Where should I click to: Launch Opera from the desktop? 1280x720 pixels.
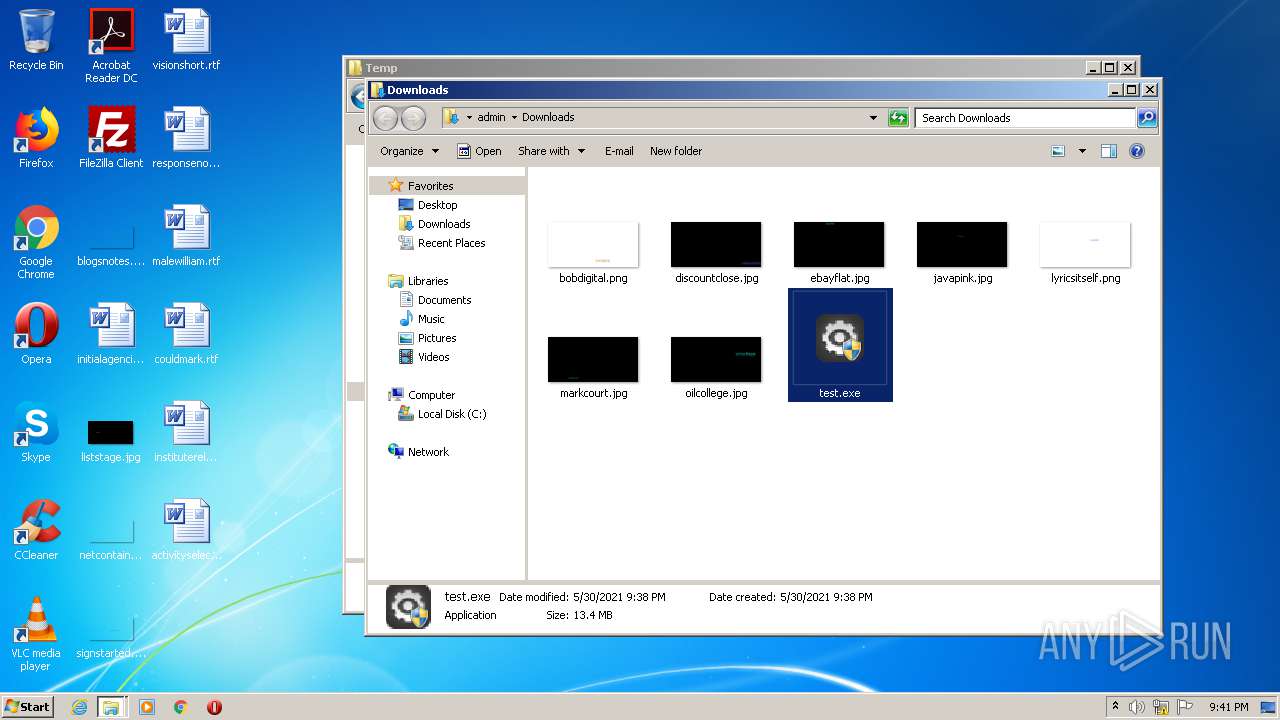(36, 334)
